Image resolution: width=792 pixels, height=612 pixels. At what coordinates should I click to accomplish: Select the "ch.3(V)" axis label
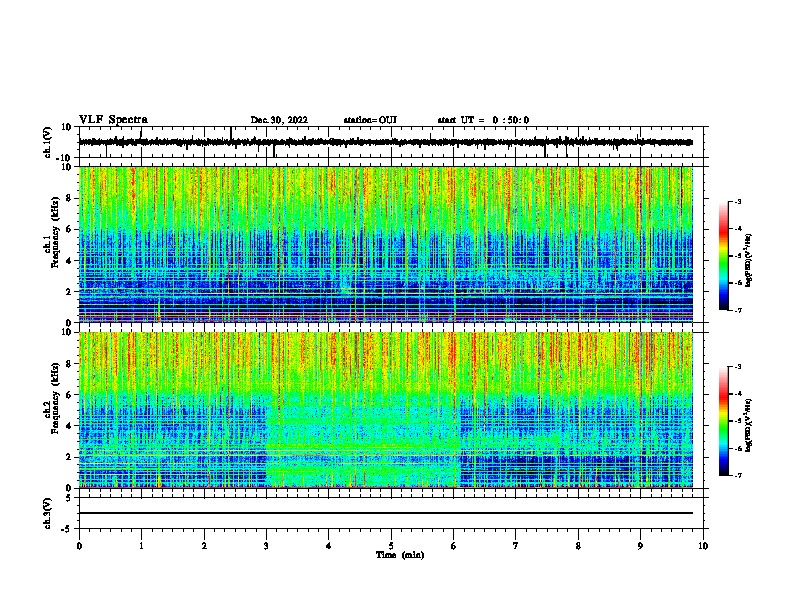(x=48, y=513)
